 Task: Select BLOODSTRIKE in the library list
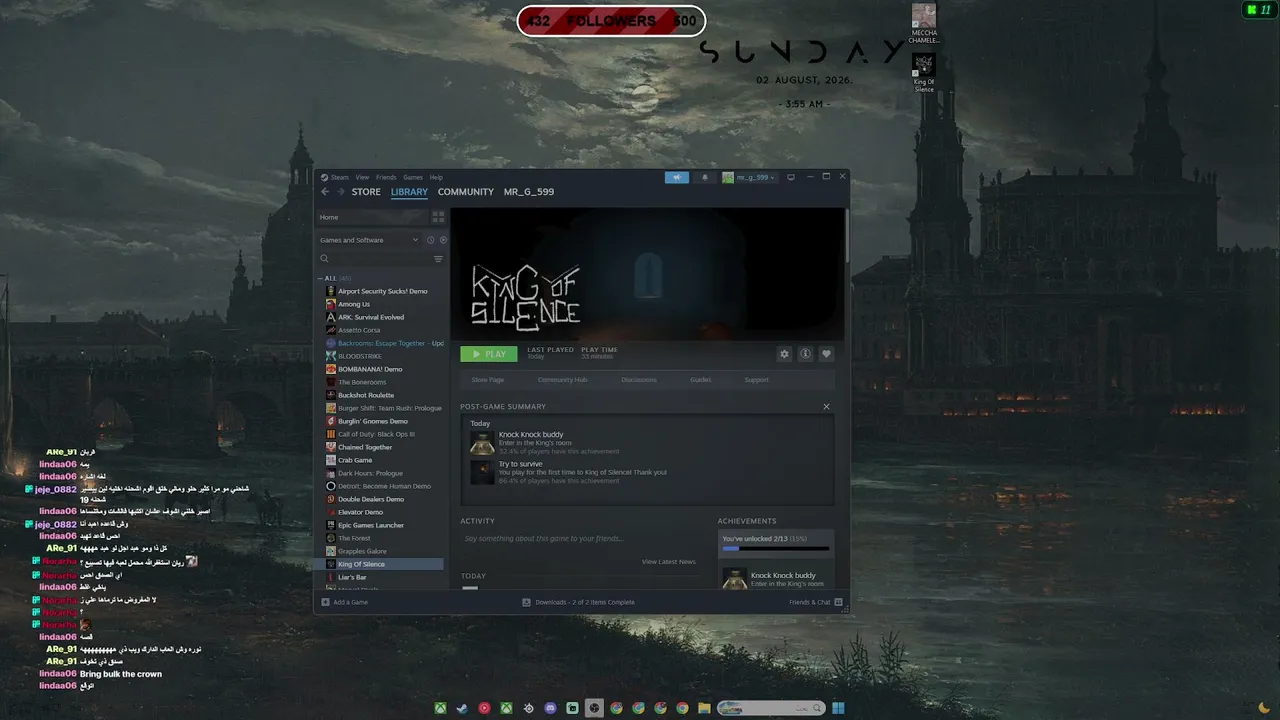[360, 356]
